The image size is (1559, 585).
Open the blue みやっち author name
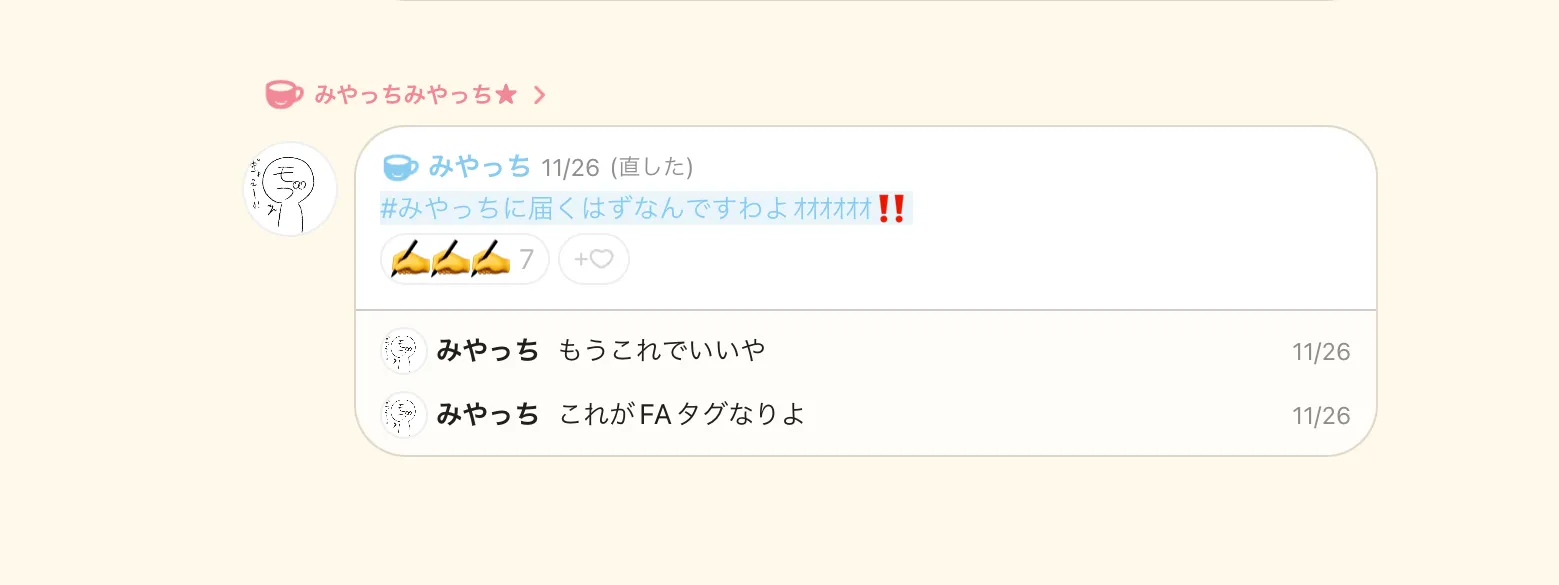[x=480, y=167]
